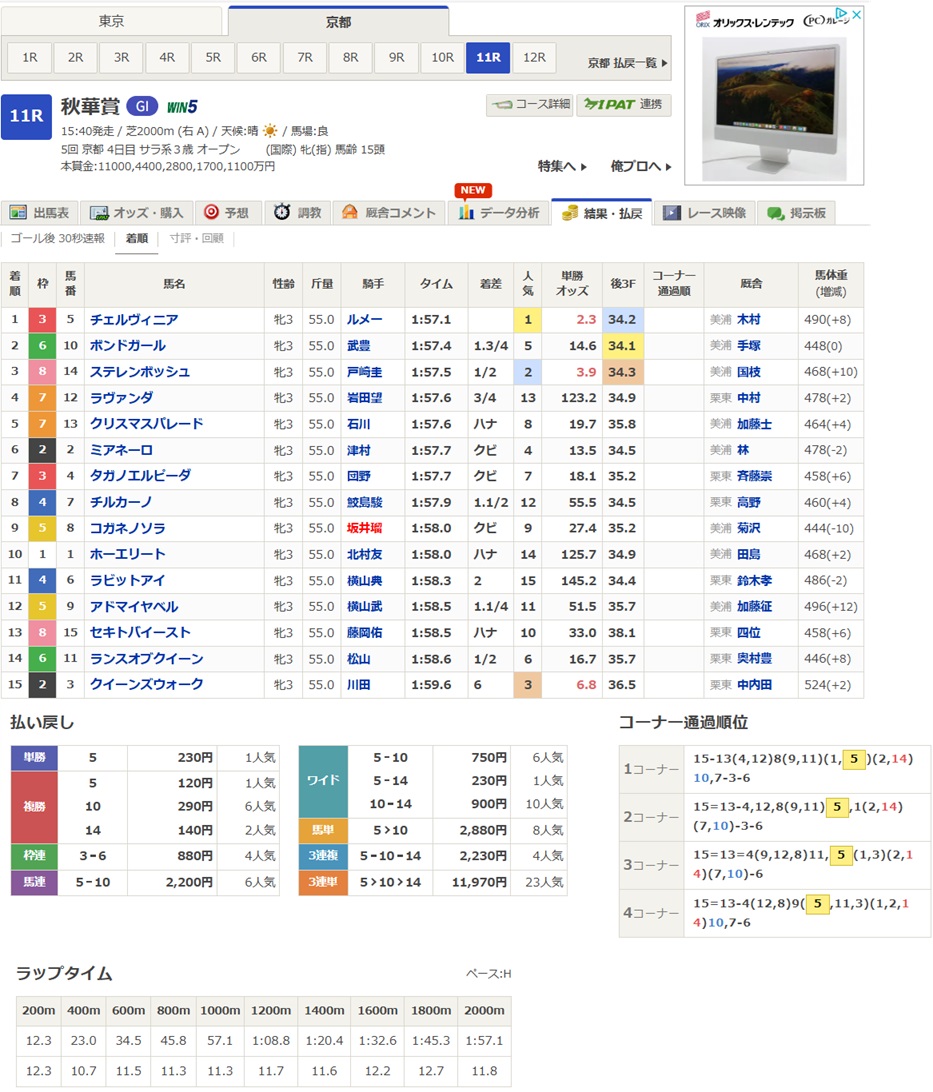Open the コース詳細 course details
Viewport: 933px width, 1092px height.
pos(530,104)
